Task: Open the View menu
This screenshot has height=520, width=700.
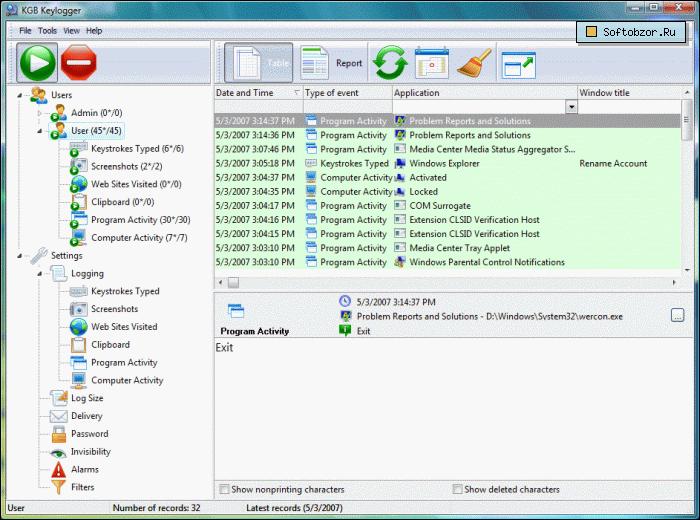Action: coord(72,31)
